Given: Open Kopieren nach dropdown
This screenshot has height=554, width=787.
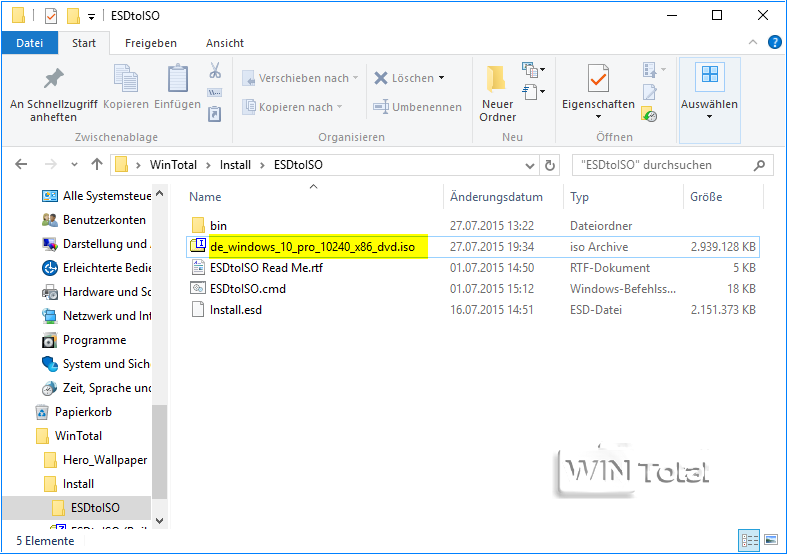Looking at the screenshot, I should click(x=293, y=107).
